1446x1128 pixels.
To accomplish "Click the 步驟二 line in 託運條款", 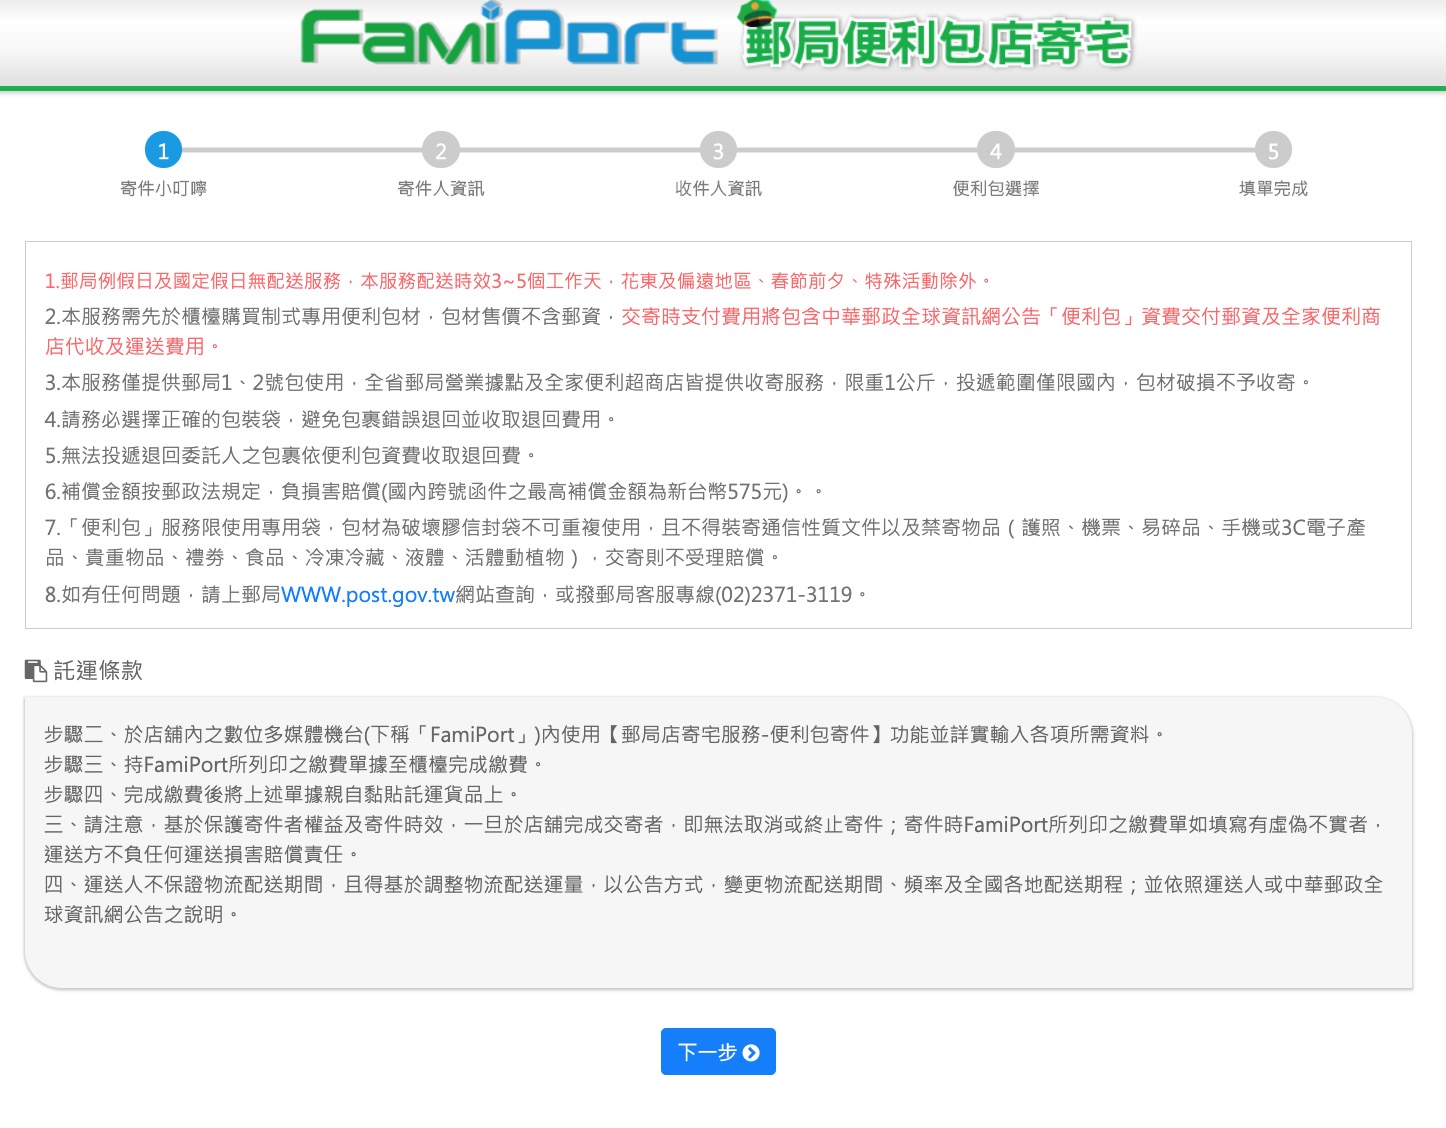I will pos(605,735).
